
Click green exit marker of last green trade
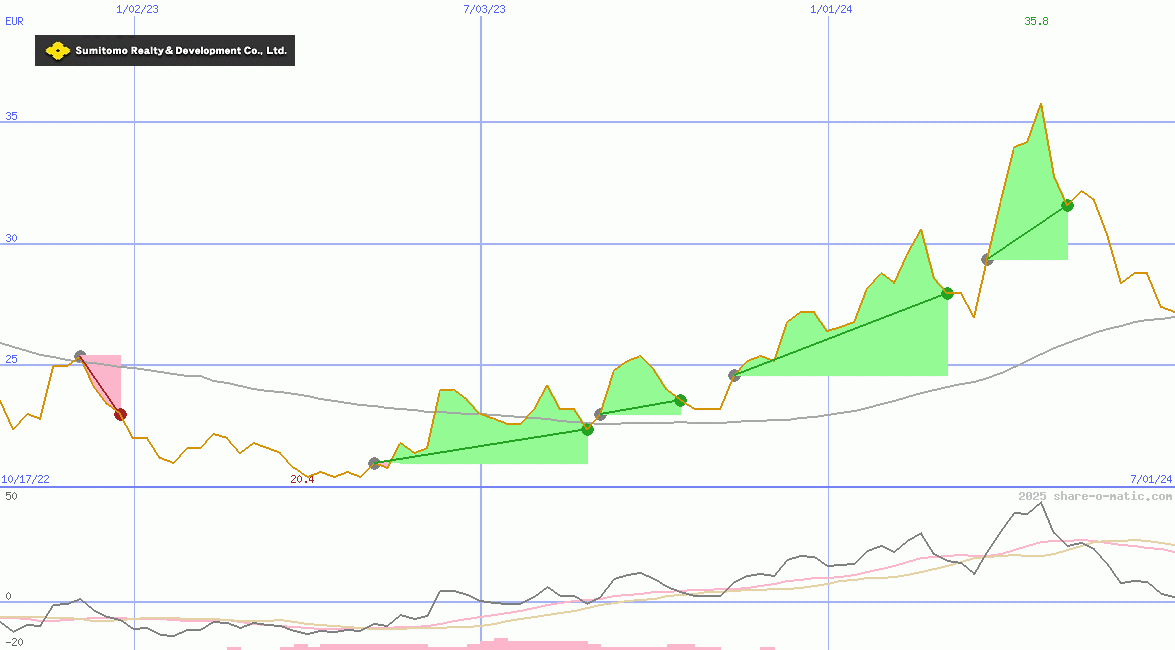(1067, 205)
